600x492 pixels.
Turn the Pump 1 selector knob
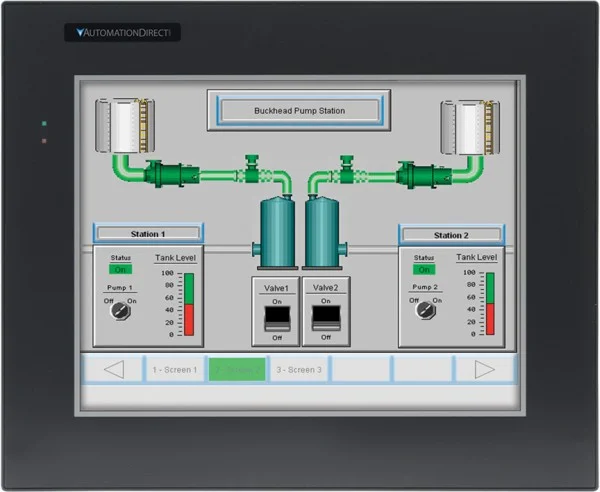(x=120, y=310)
